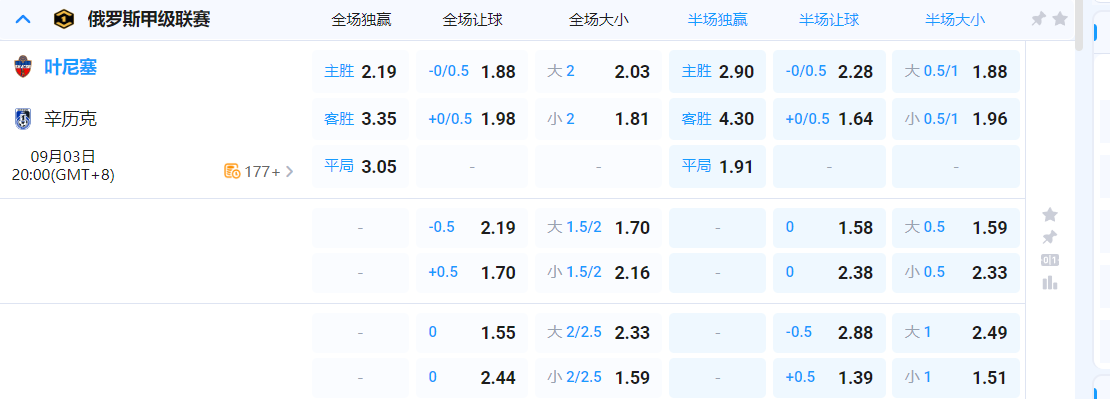
Task: Pick full-time handicap 0 at 1.55
Action: 472,332
